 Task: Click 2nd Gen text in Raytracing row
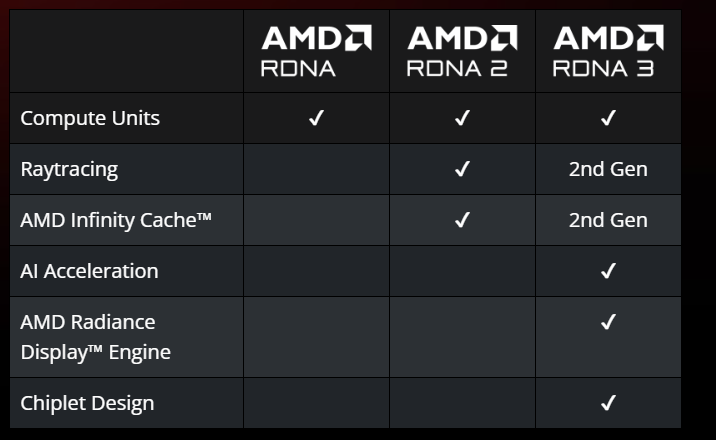(608, 169)
